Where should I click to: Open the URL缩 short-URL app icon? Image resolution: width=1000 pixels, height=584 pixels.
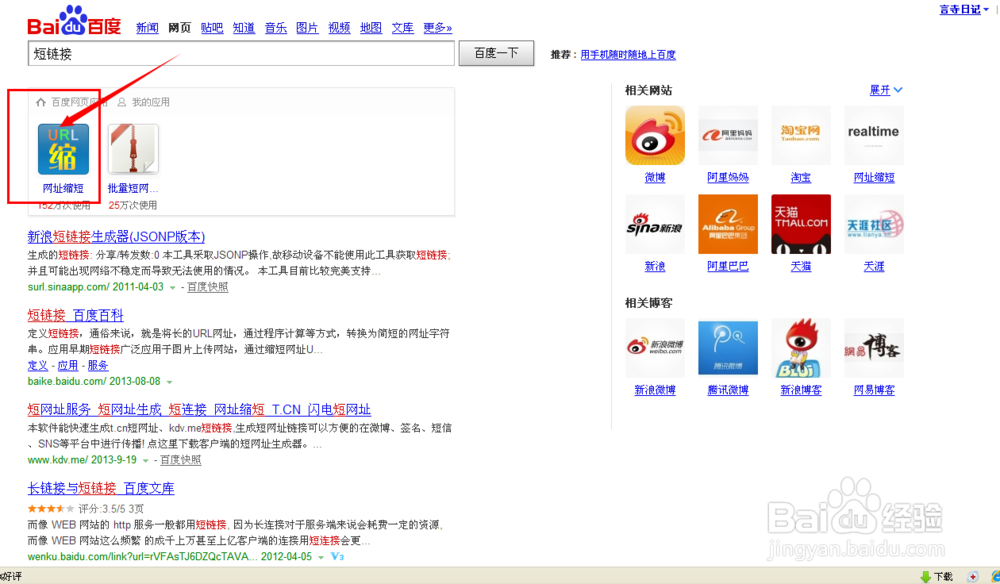(x=63, y=149)
